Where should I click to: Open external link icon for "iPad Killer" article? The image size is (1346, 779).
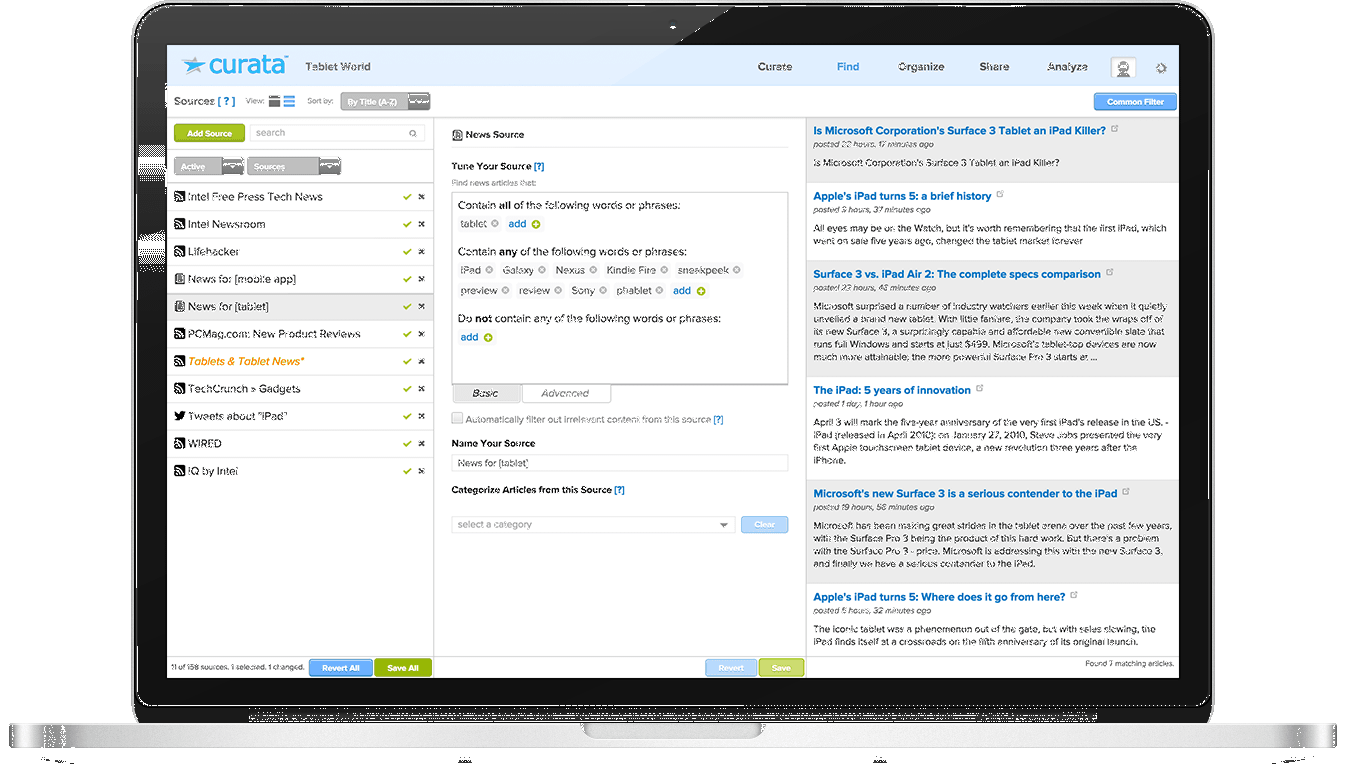click(x=1115, y=130)
